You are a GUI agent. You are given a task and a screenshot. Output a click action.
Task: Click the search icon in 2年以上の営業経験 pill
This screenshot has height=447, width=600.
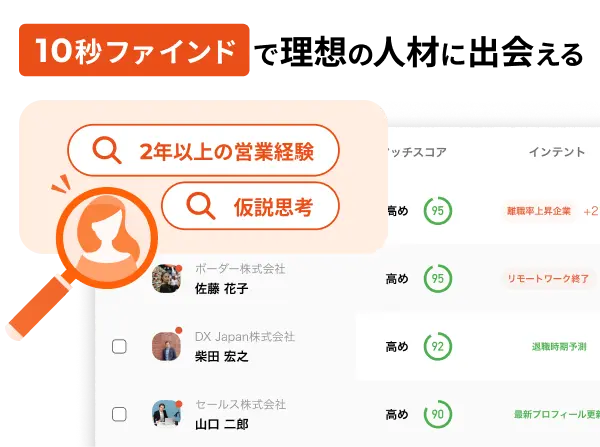tap(107, 150)
